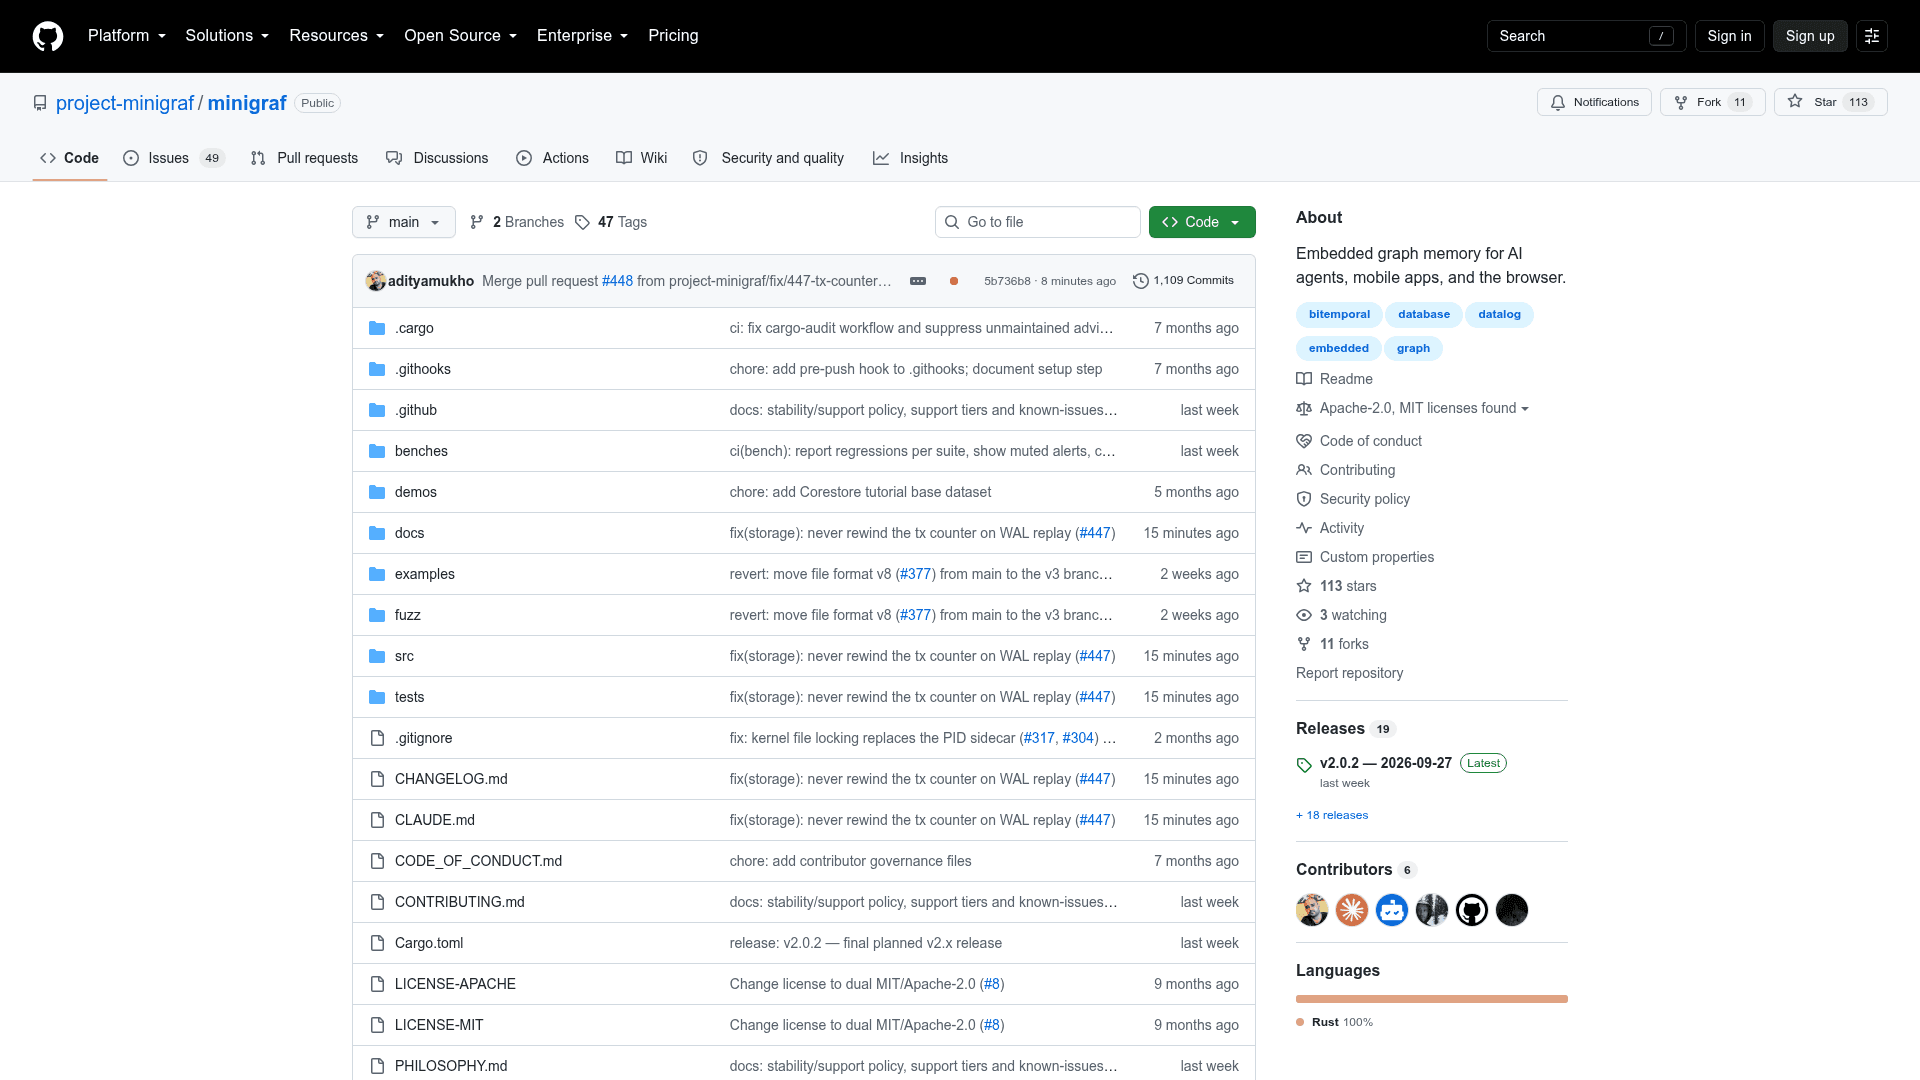View the first contributor avatar
Image resolution: width=1920 pixels, height=1080 pixels.
pos(1312,910)
